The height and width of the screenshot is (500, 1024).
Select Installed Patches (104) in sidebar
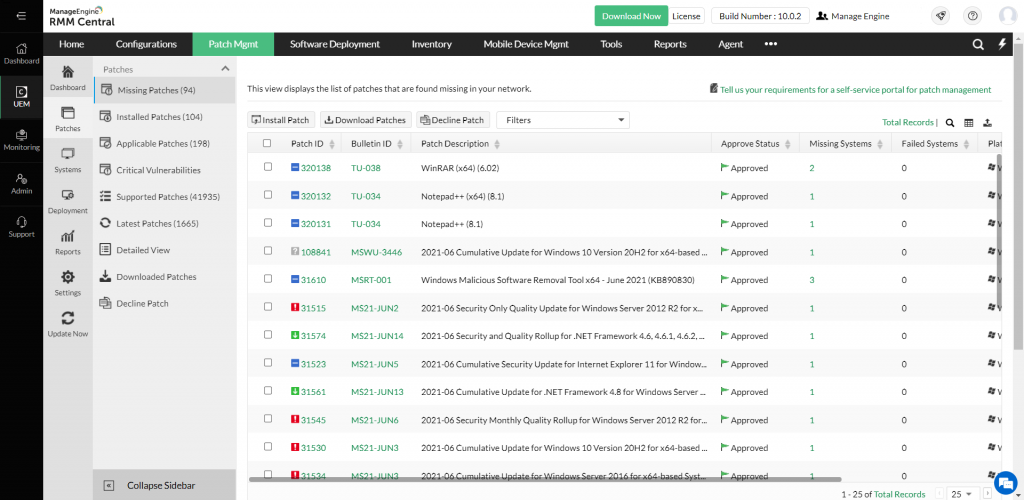coord(159,117)
